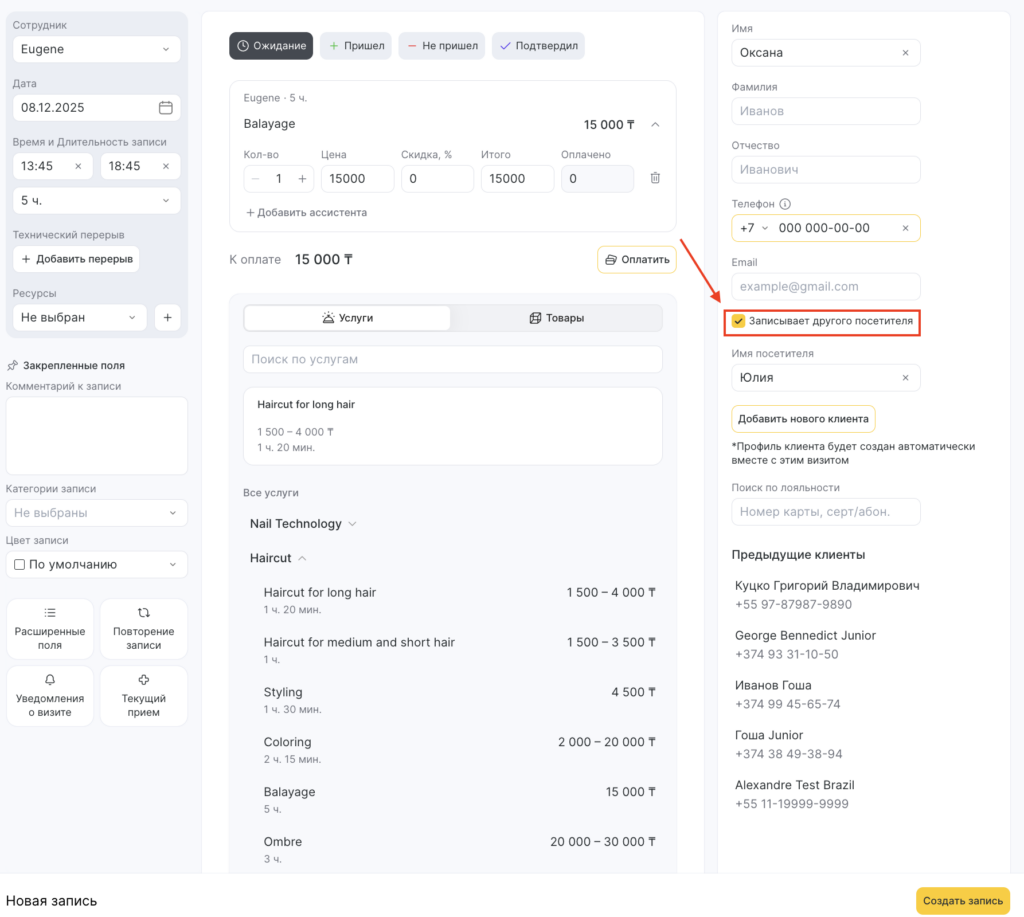The image size is (1024, 917).
Task: Select the Услуги tab
Action: (x=347, y=318)
